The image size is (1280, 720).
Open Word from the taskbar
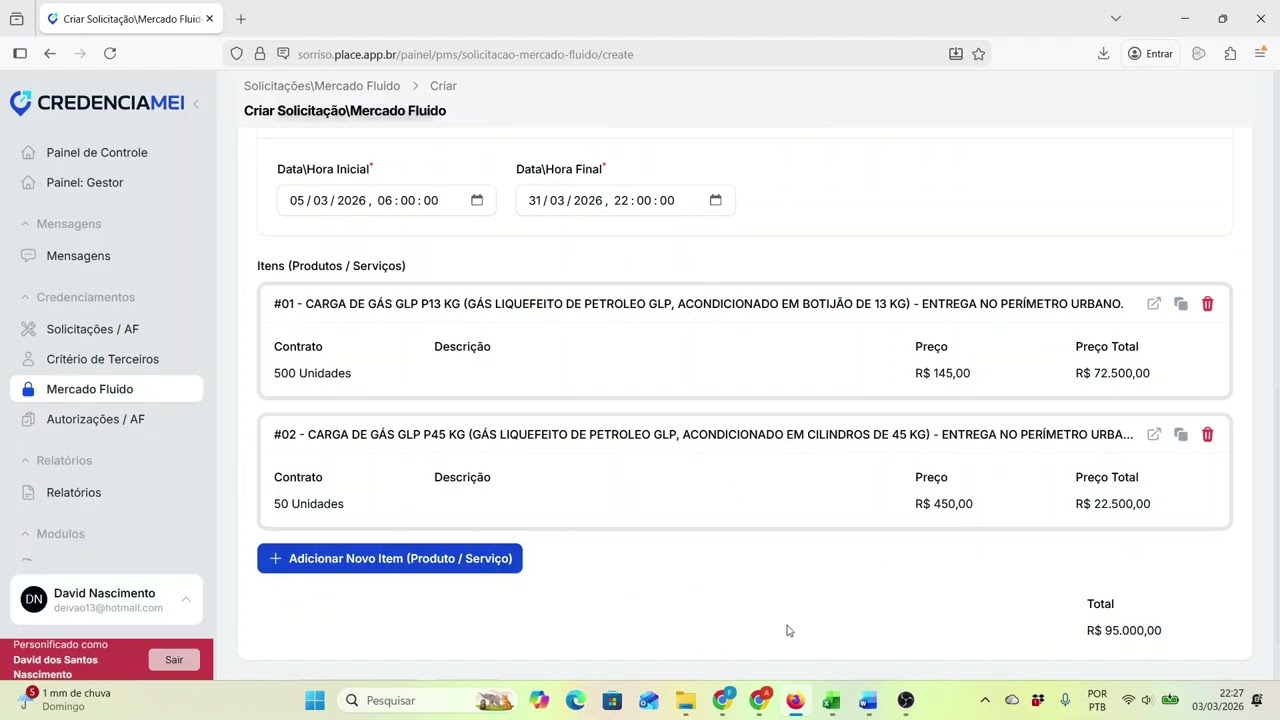(x=868, y=701)
